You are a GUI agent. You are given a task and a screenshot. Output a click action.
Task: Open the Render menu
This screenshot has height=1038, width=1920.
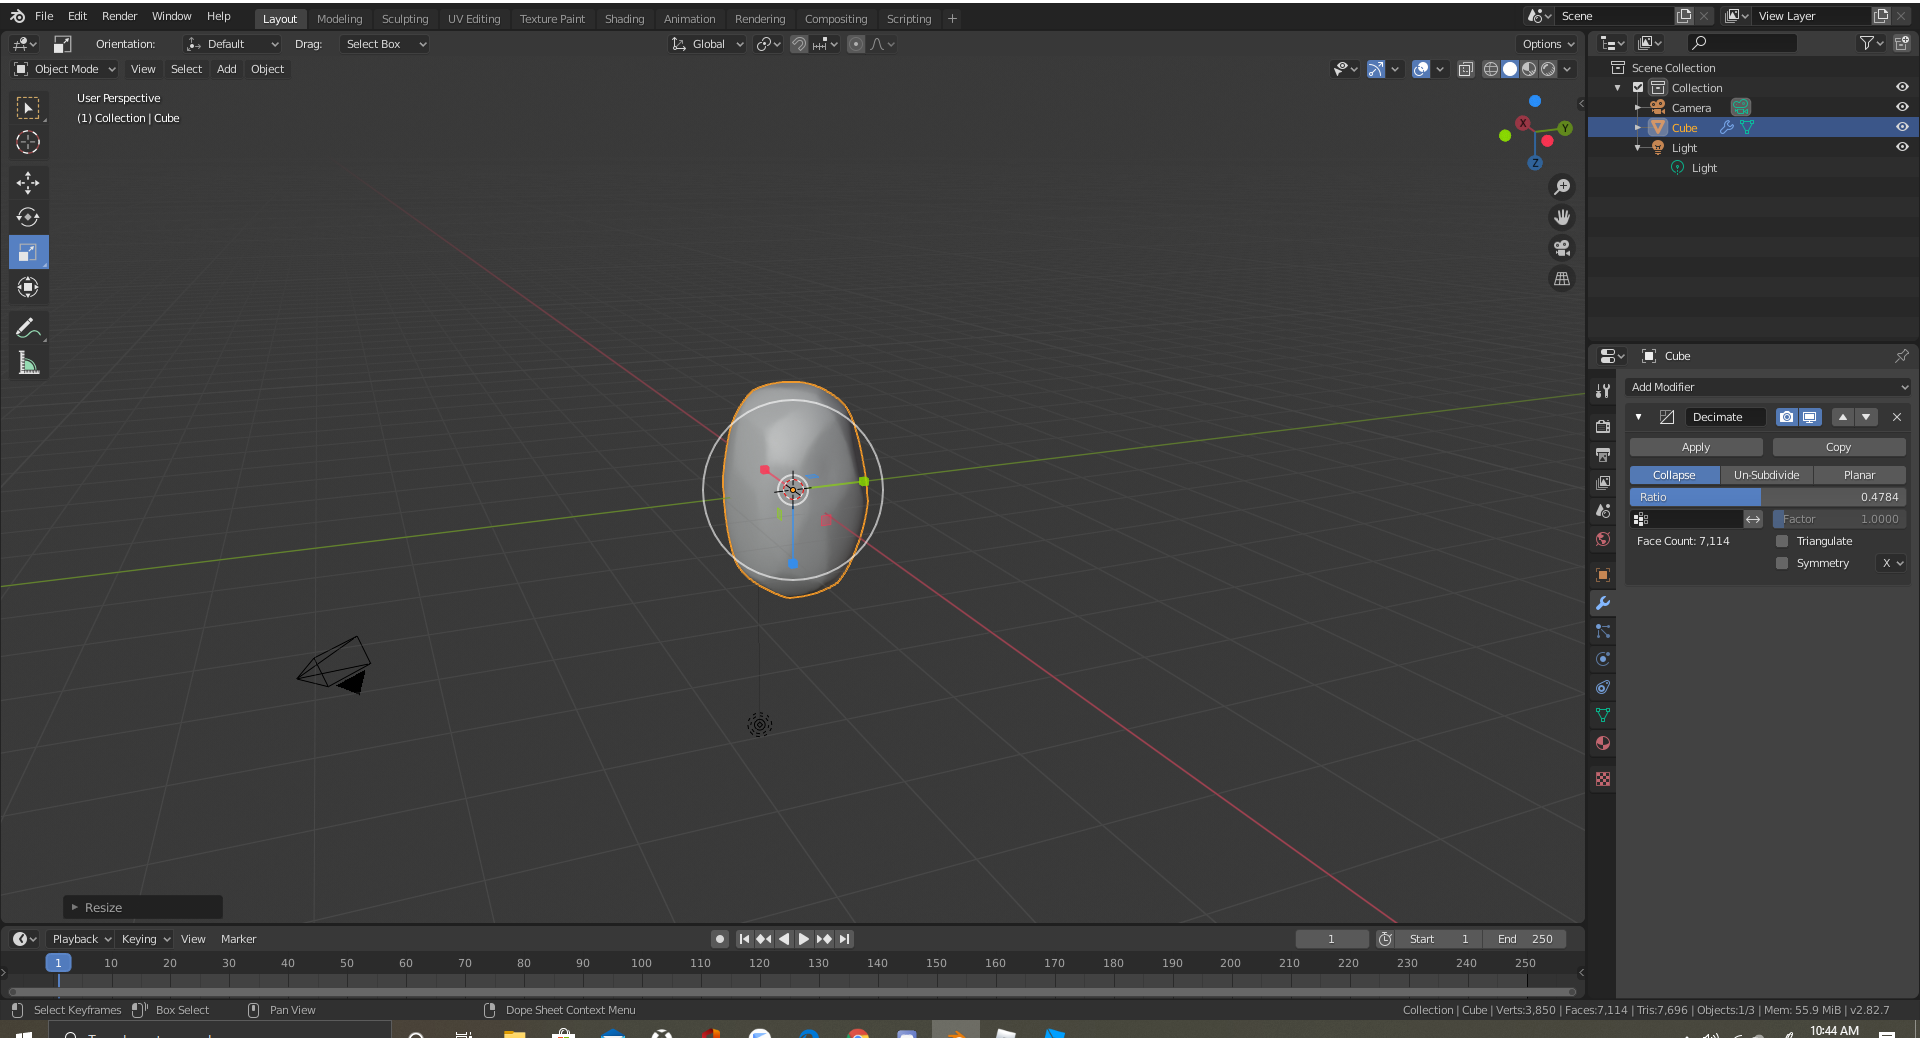[119, 16]
